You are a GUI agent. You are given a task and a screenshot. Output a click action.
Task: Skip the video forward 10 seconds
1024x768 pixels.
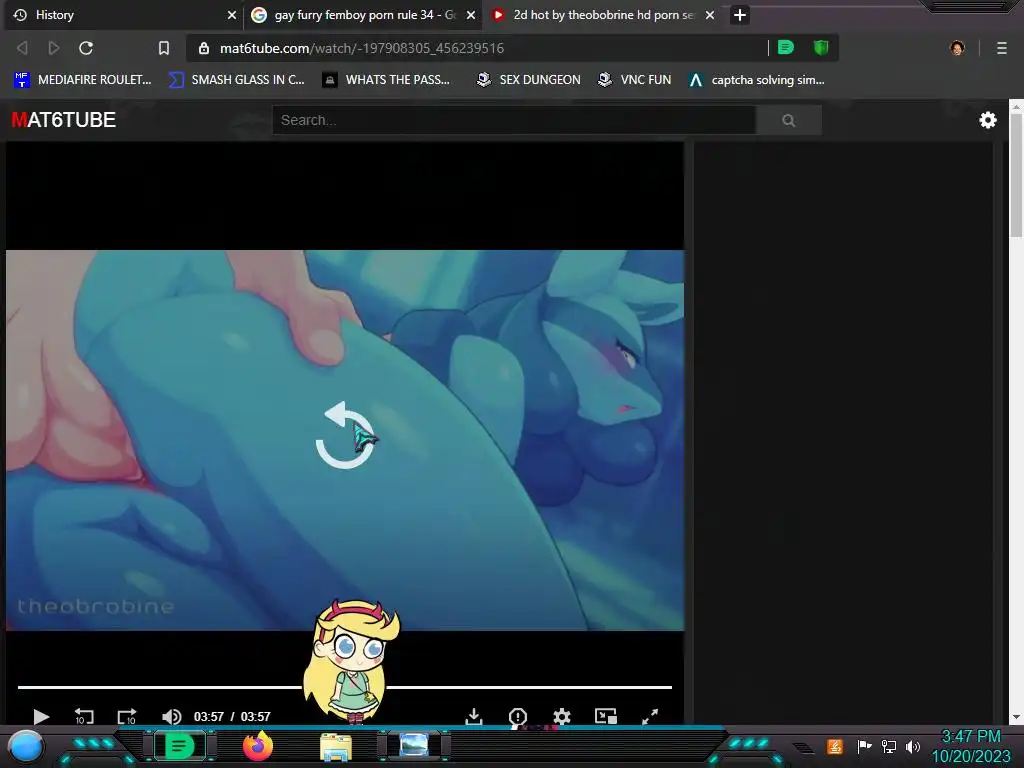127,716
